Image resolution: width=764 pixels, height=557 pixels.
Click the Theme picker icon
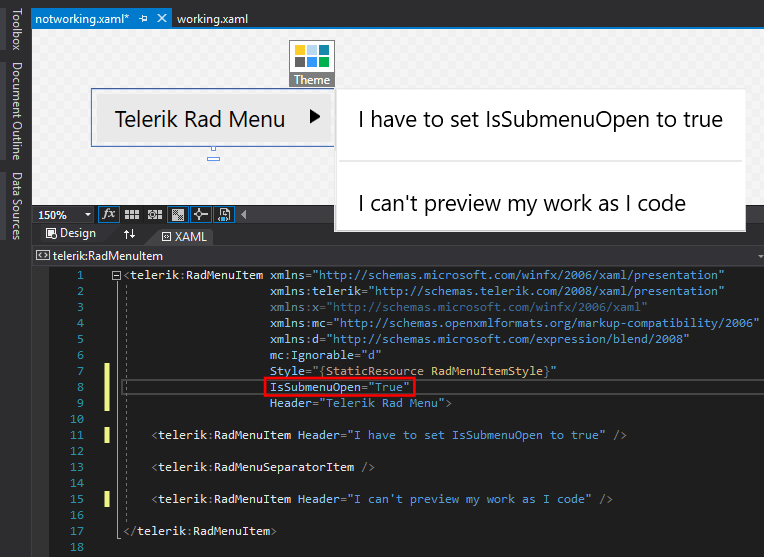(x=312, y=63)
